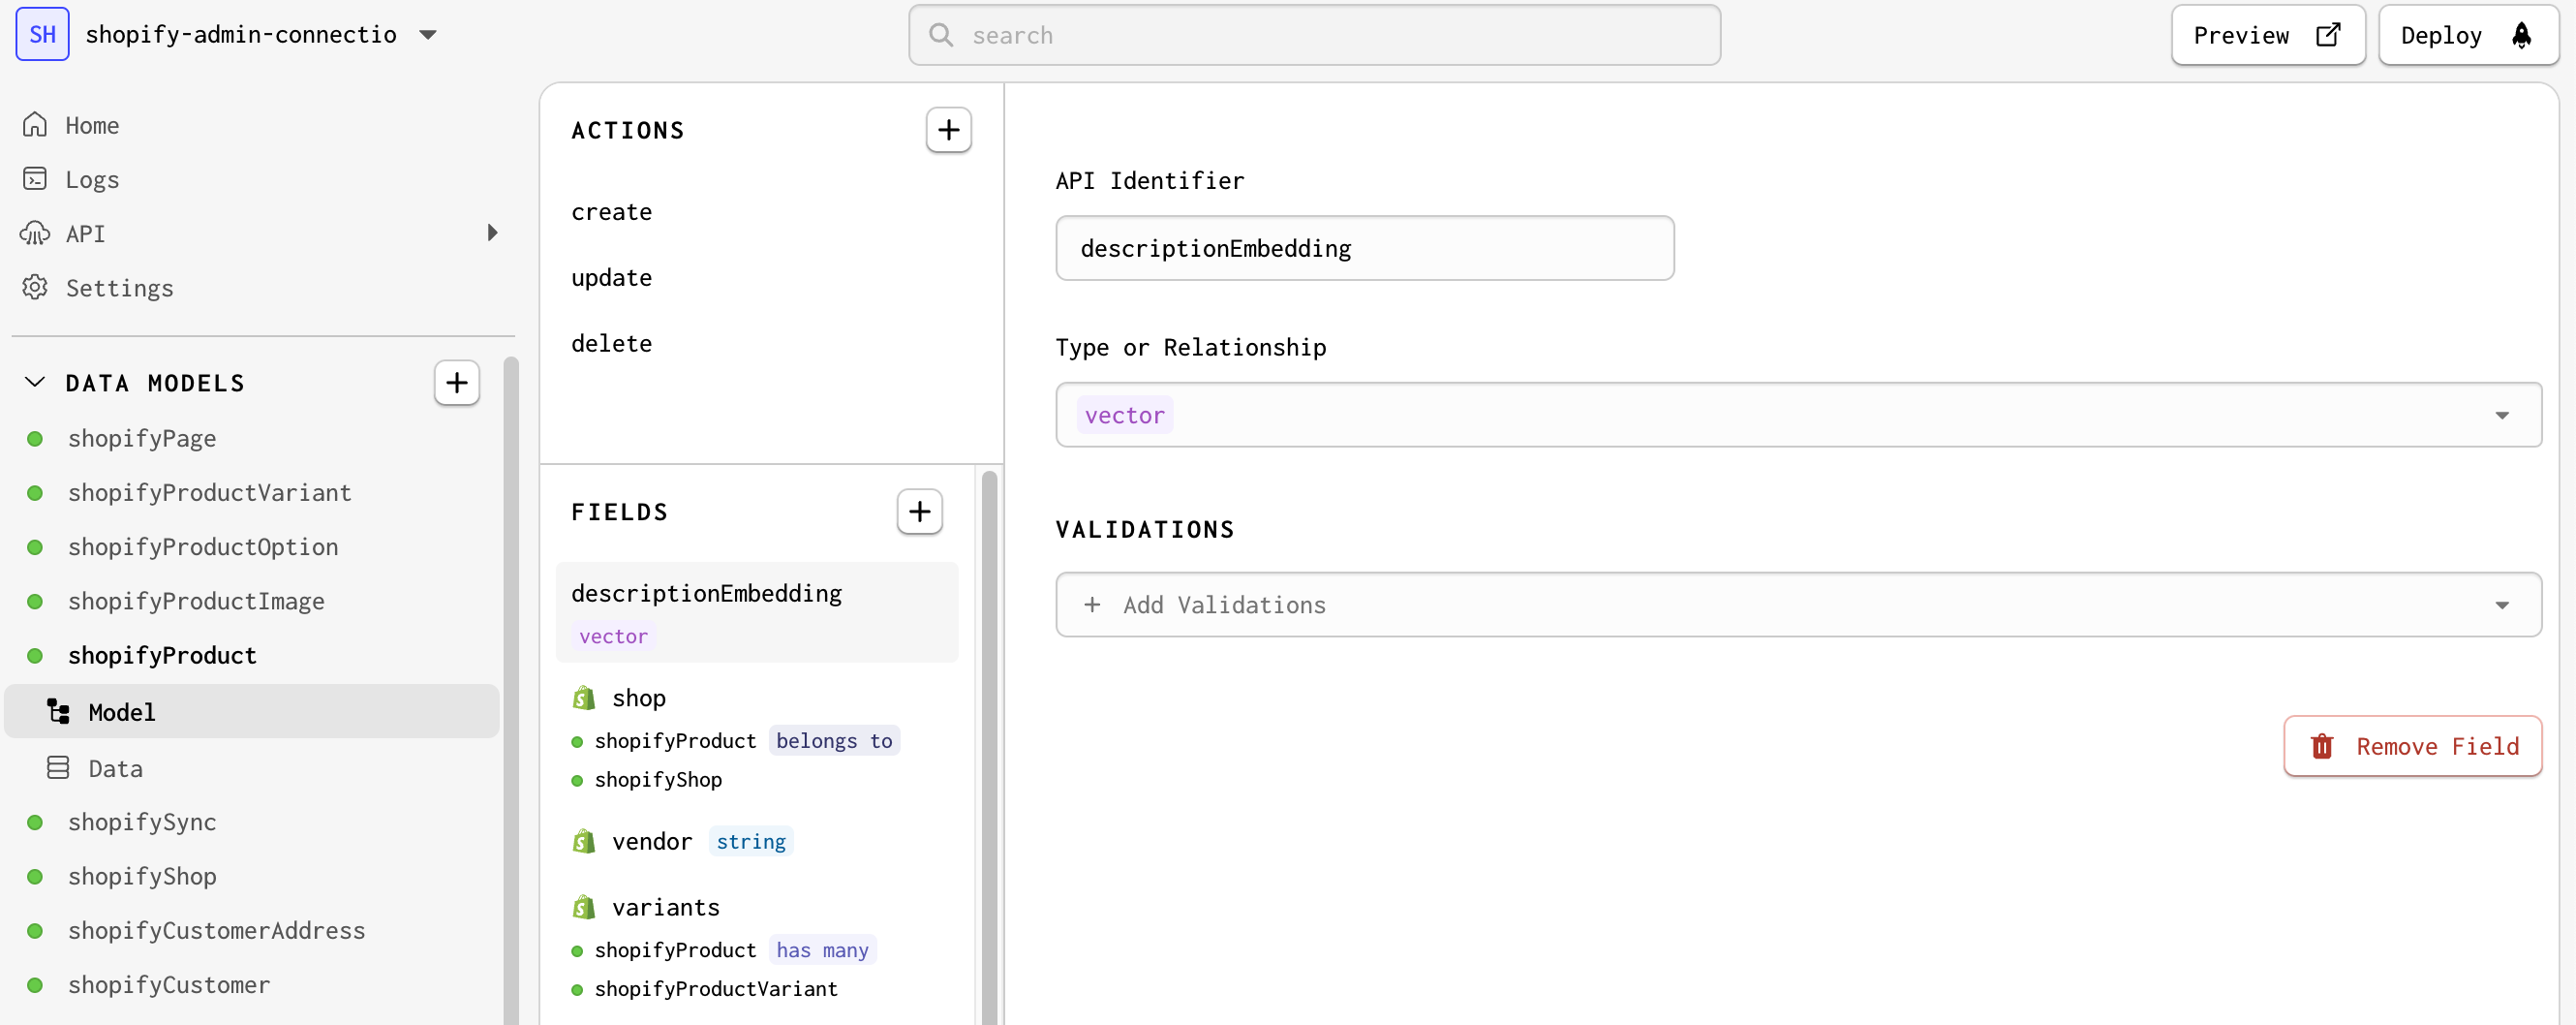Viewport: 2576px width, 1025px height.
Task: Click the vector tag under descriptionEmbedding
Action: tap(613, 635)
